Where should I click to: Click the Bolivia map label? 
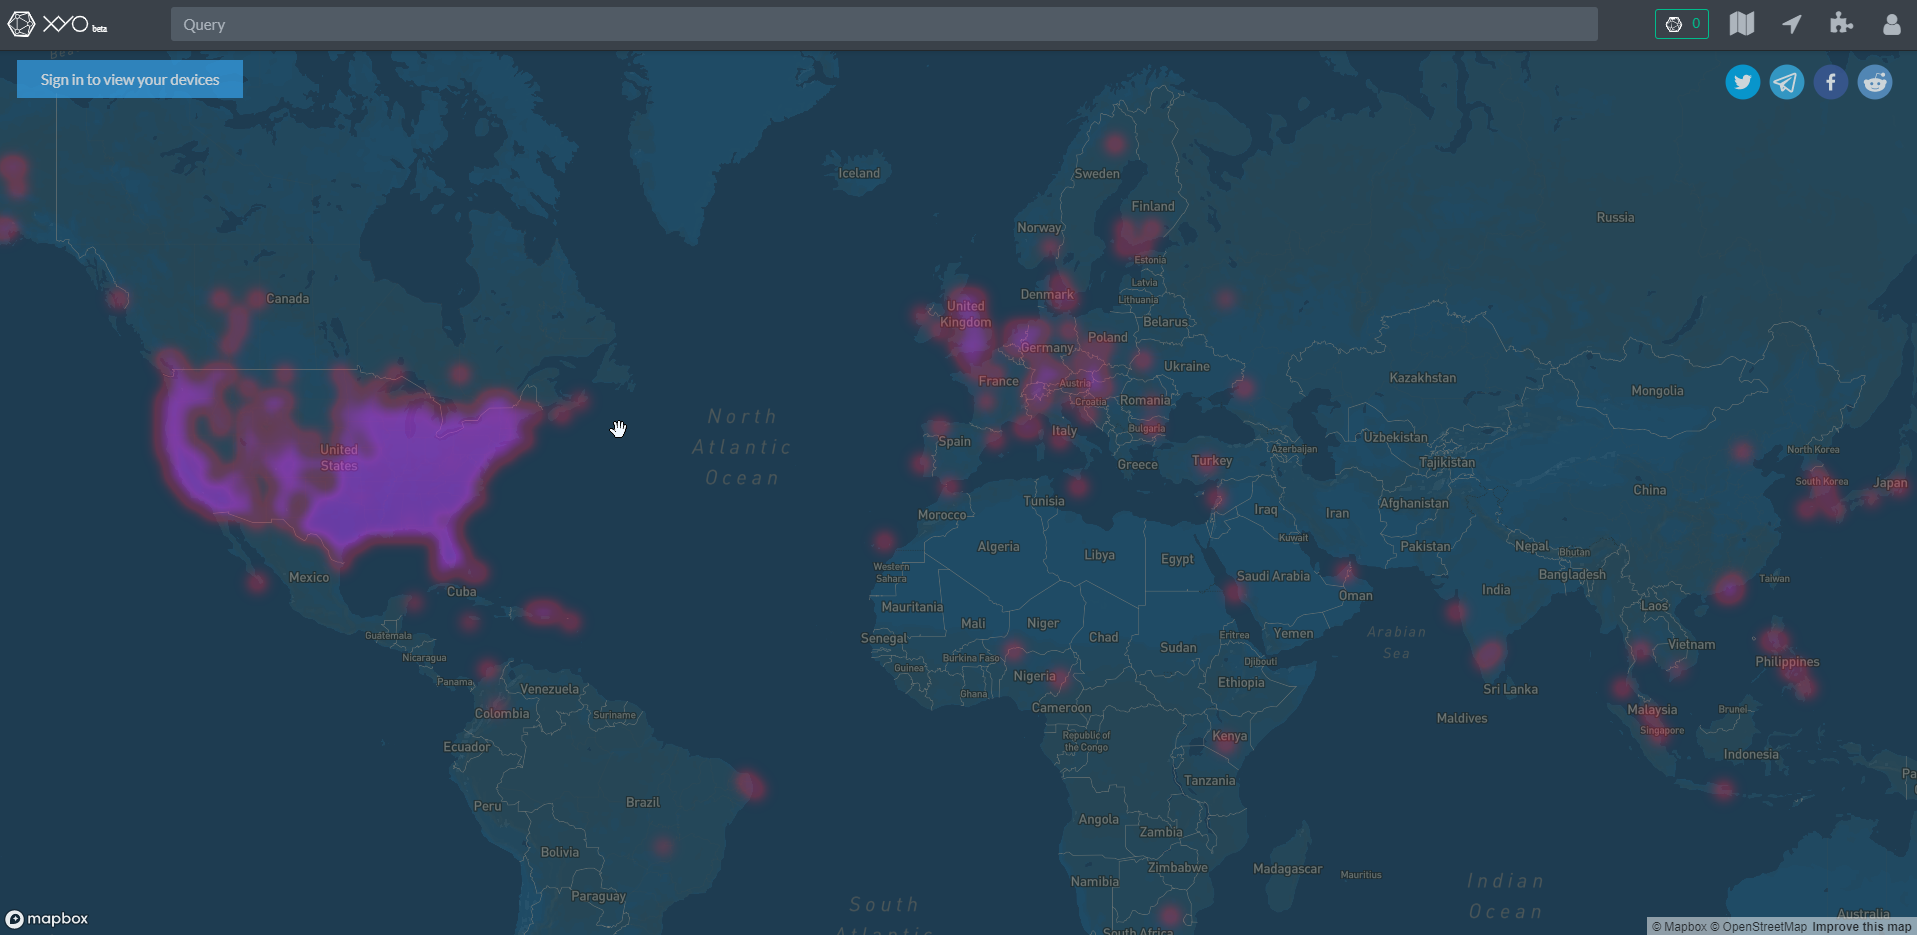click(x=559, y=853)
